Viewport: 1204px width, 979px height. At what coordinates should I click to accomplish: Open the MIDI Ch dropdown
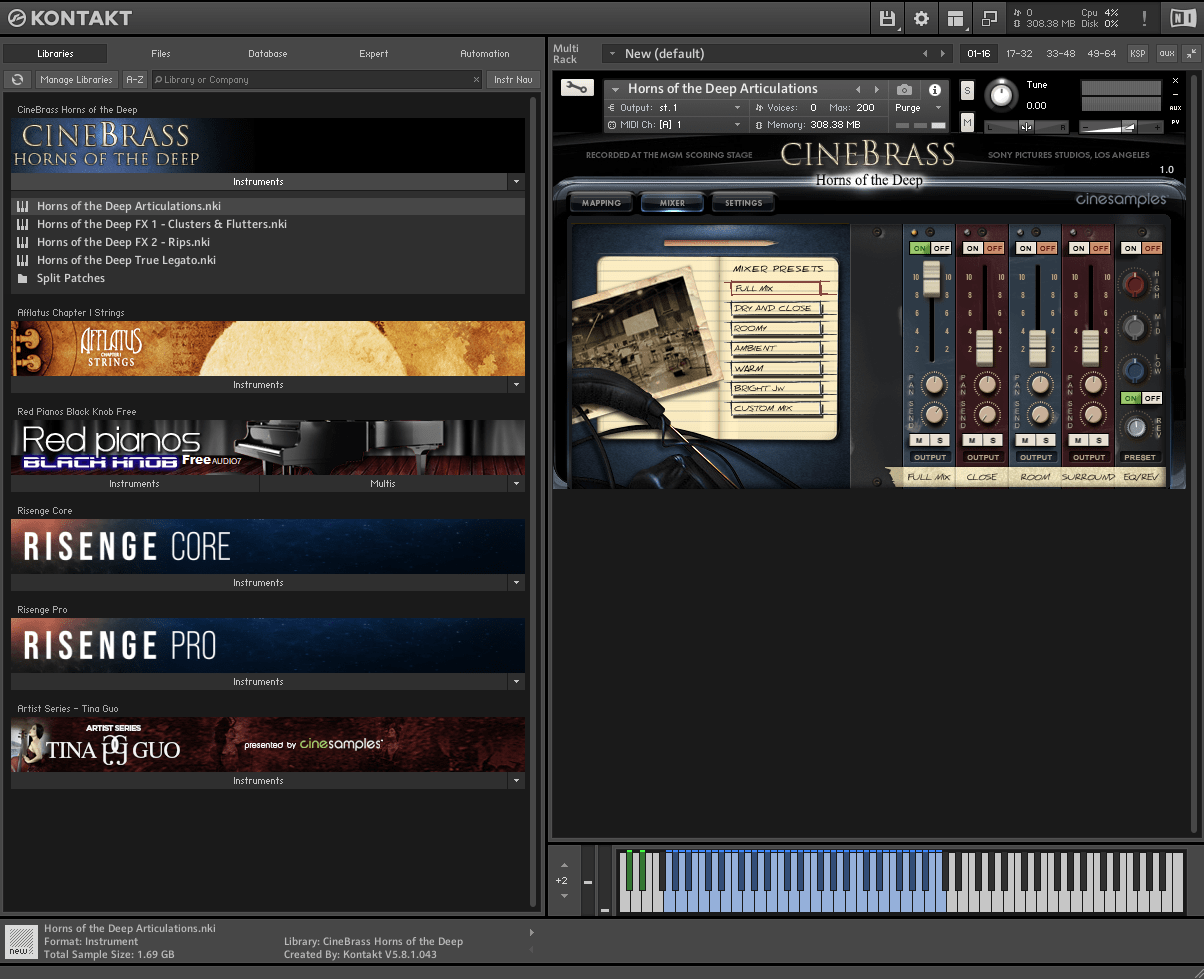pos(675,125)
